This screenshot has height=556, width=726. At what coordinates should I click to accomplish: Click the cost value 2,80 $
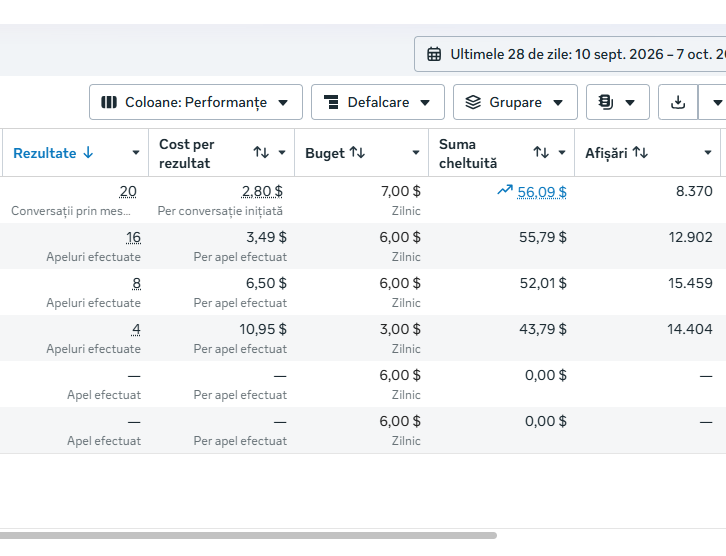(262, 191)
